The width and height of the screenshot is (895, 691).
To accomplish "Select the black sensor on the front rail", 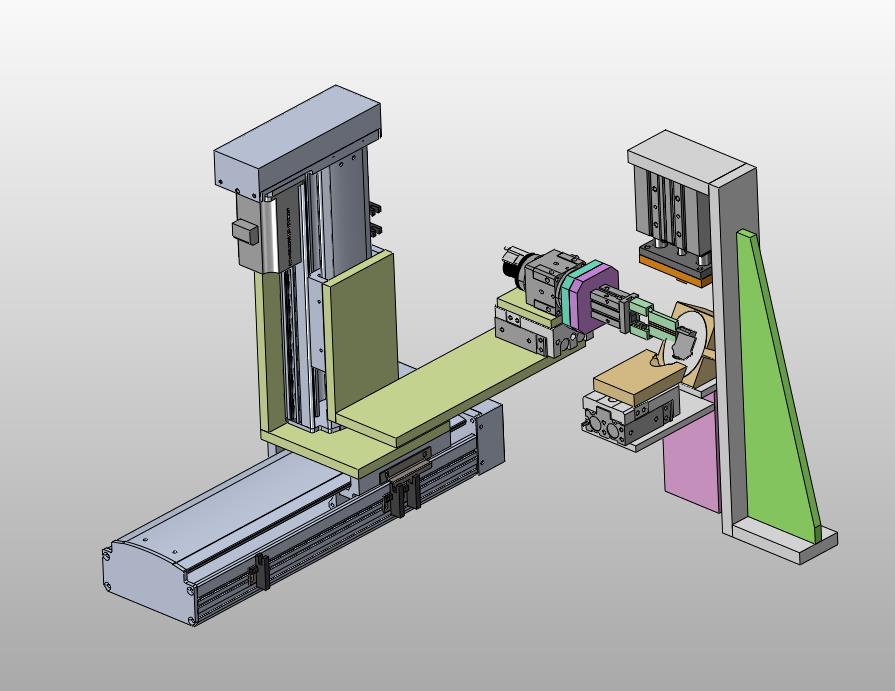I will (262, 571).
